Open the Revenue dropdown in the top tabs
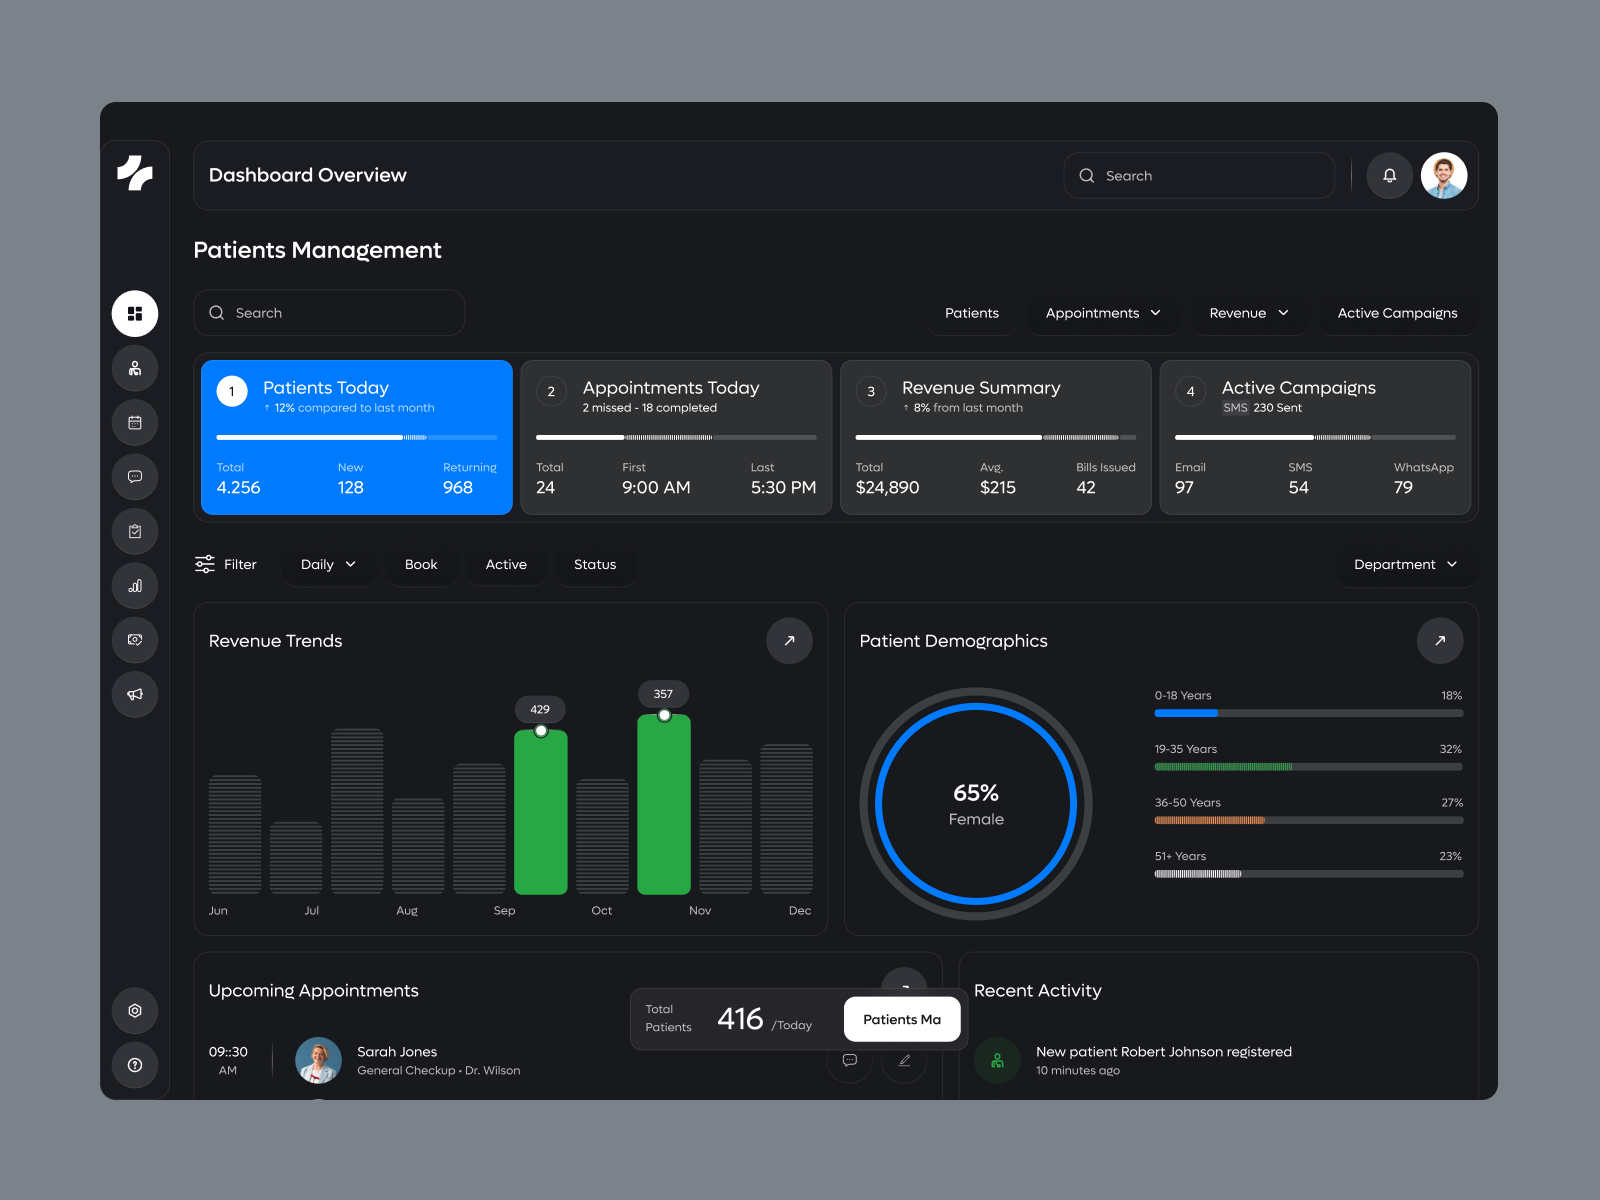This screenshot has height=1200, width=1600. tap(1248, 313)
